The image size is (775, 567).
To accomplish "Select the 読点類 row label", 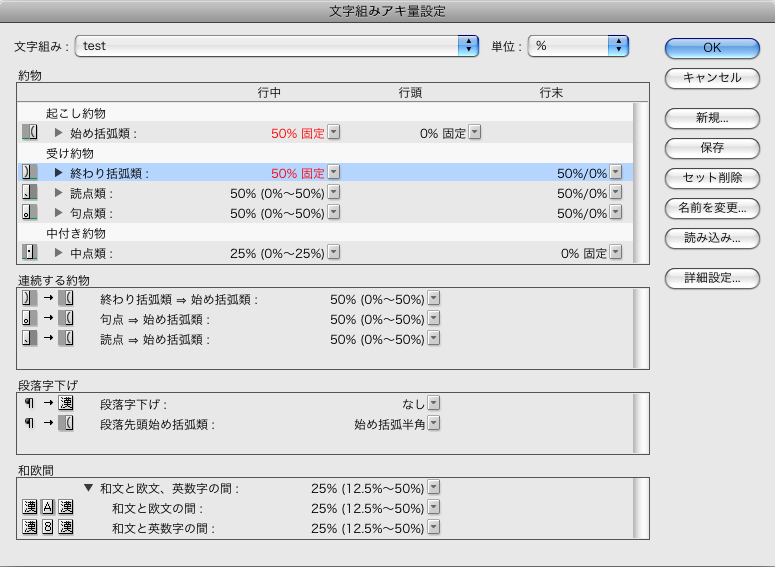I will click(x=91, y=194).
